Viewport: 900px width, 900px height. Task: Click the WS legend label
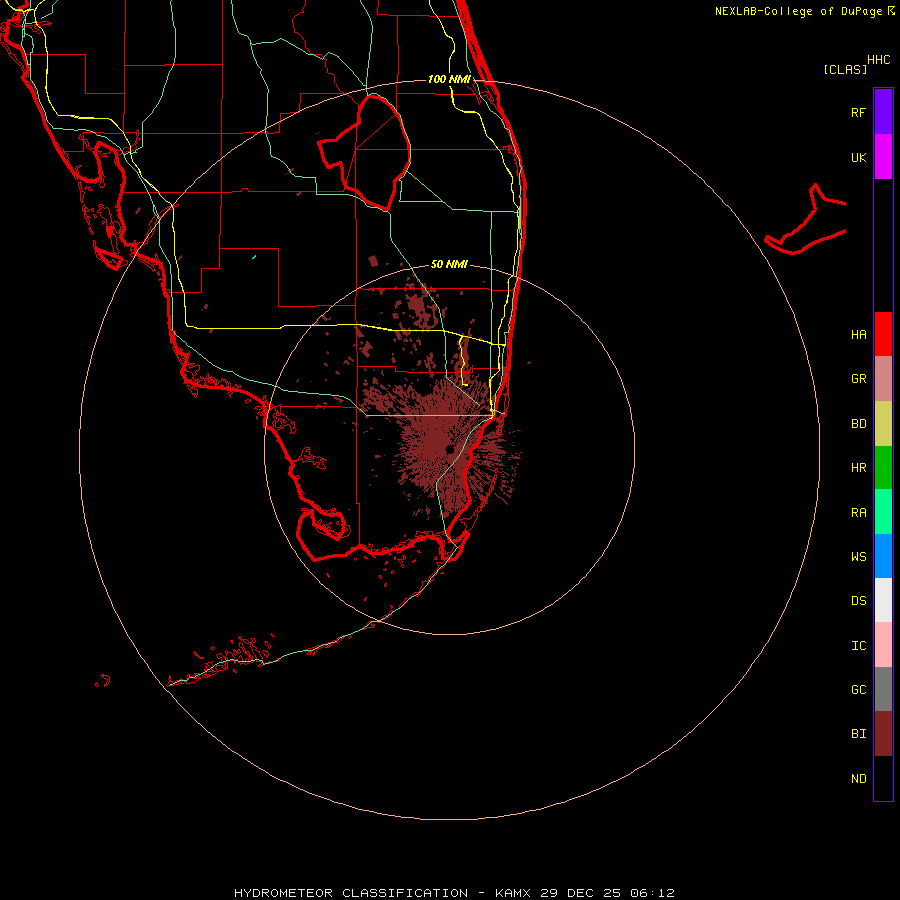[x=858, y=556]
